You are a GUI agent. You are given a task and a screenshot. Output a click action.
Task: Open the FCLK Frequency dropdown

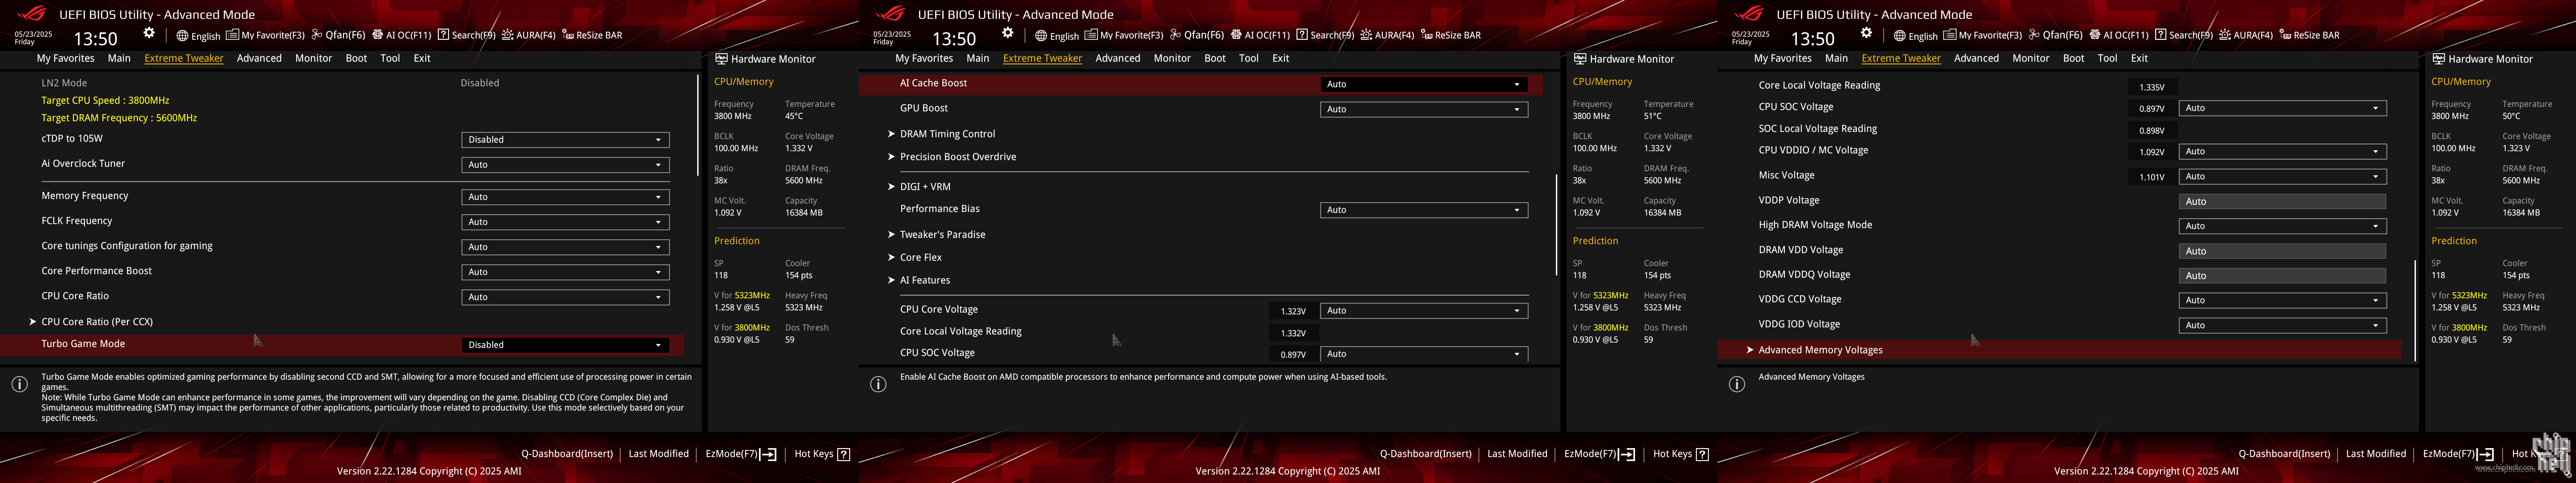point(565,222)
